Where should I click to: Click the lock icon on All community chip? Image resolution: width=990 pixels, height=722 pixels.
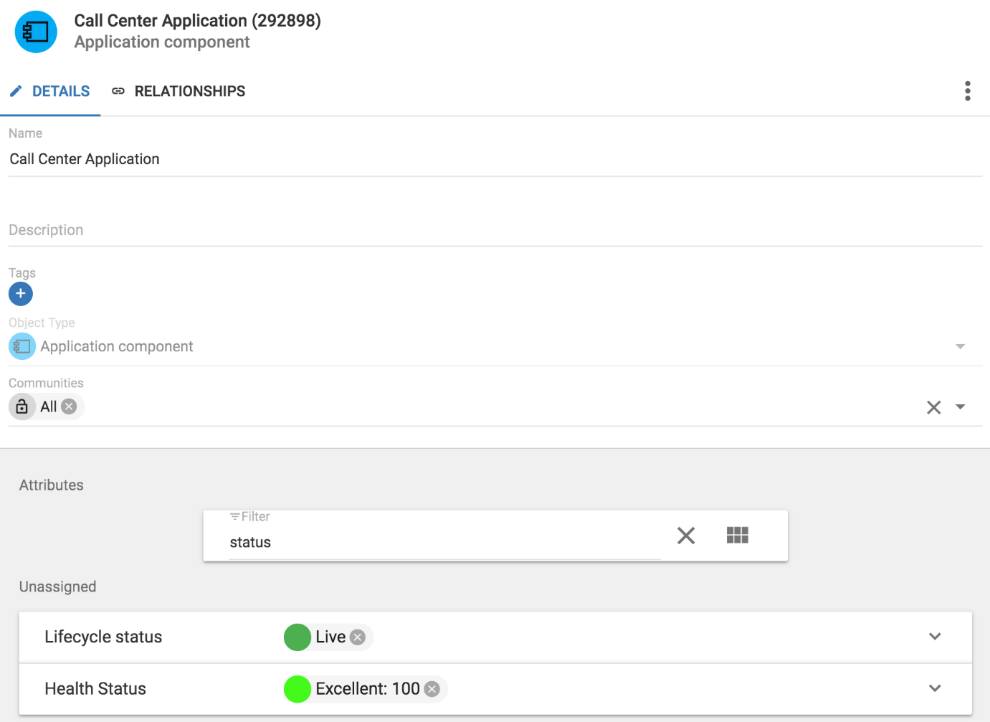click(x=22, y=406)
